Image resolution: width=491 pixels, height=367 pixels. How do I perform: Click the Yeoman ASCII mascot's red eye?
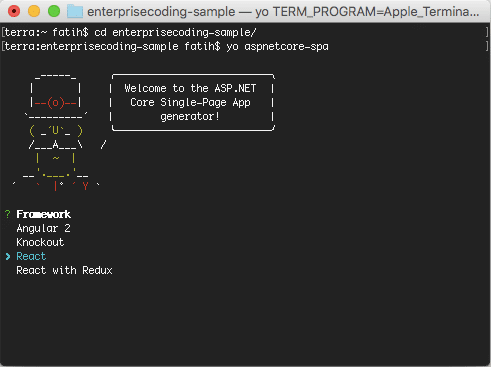click(x=55, y=103)
